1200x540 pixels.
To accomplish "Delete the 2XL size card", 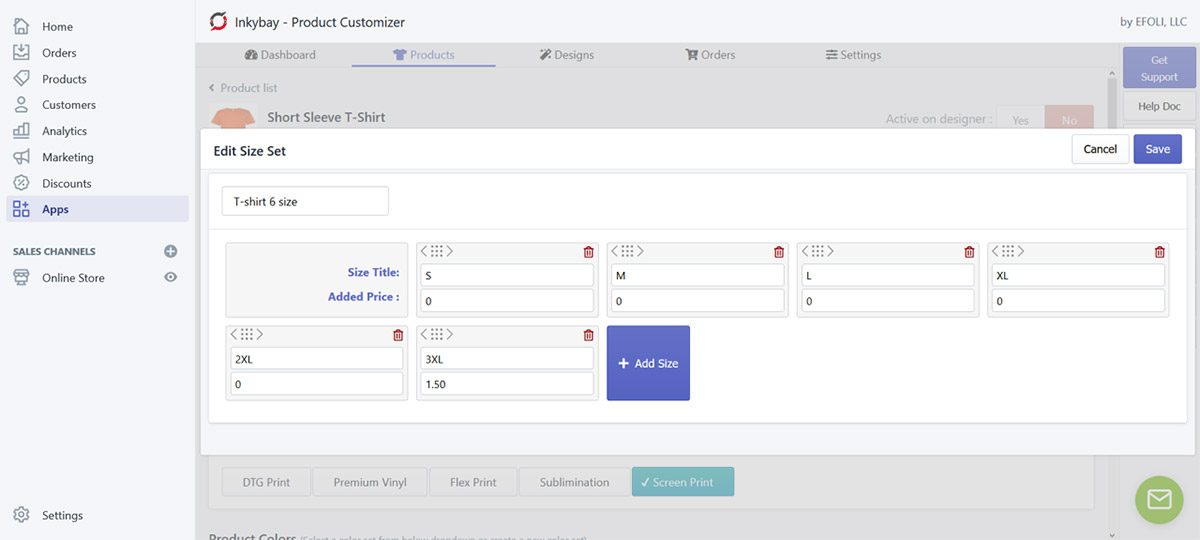I will tap(398, 335).
